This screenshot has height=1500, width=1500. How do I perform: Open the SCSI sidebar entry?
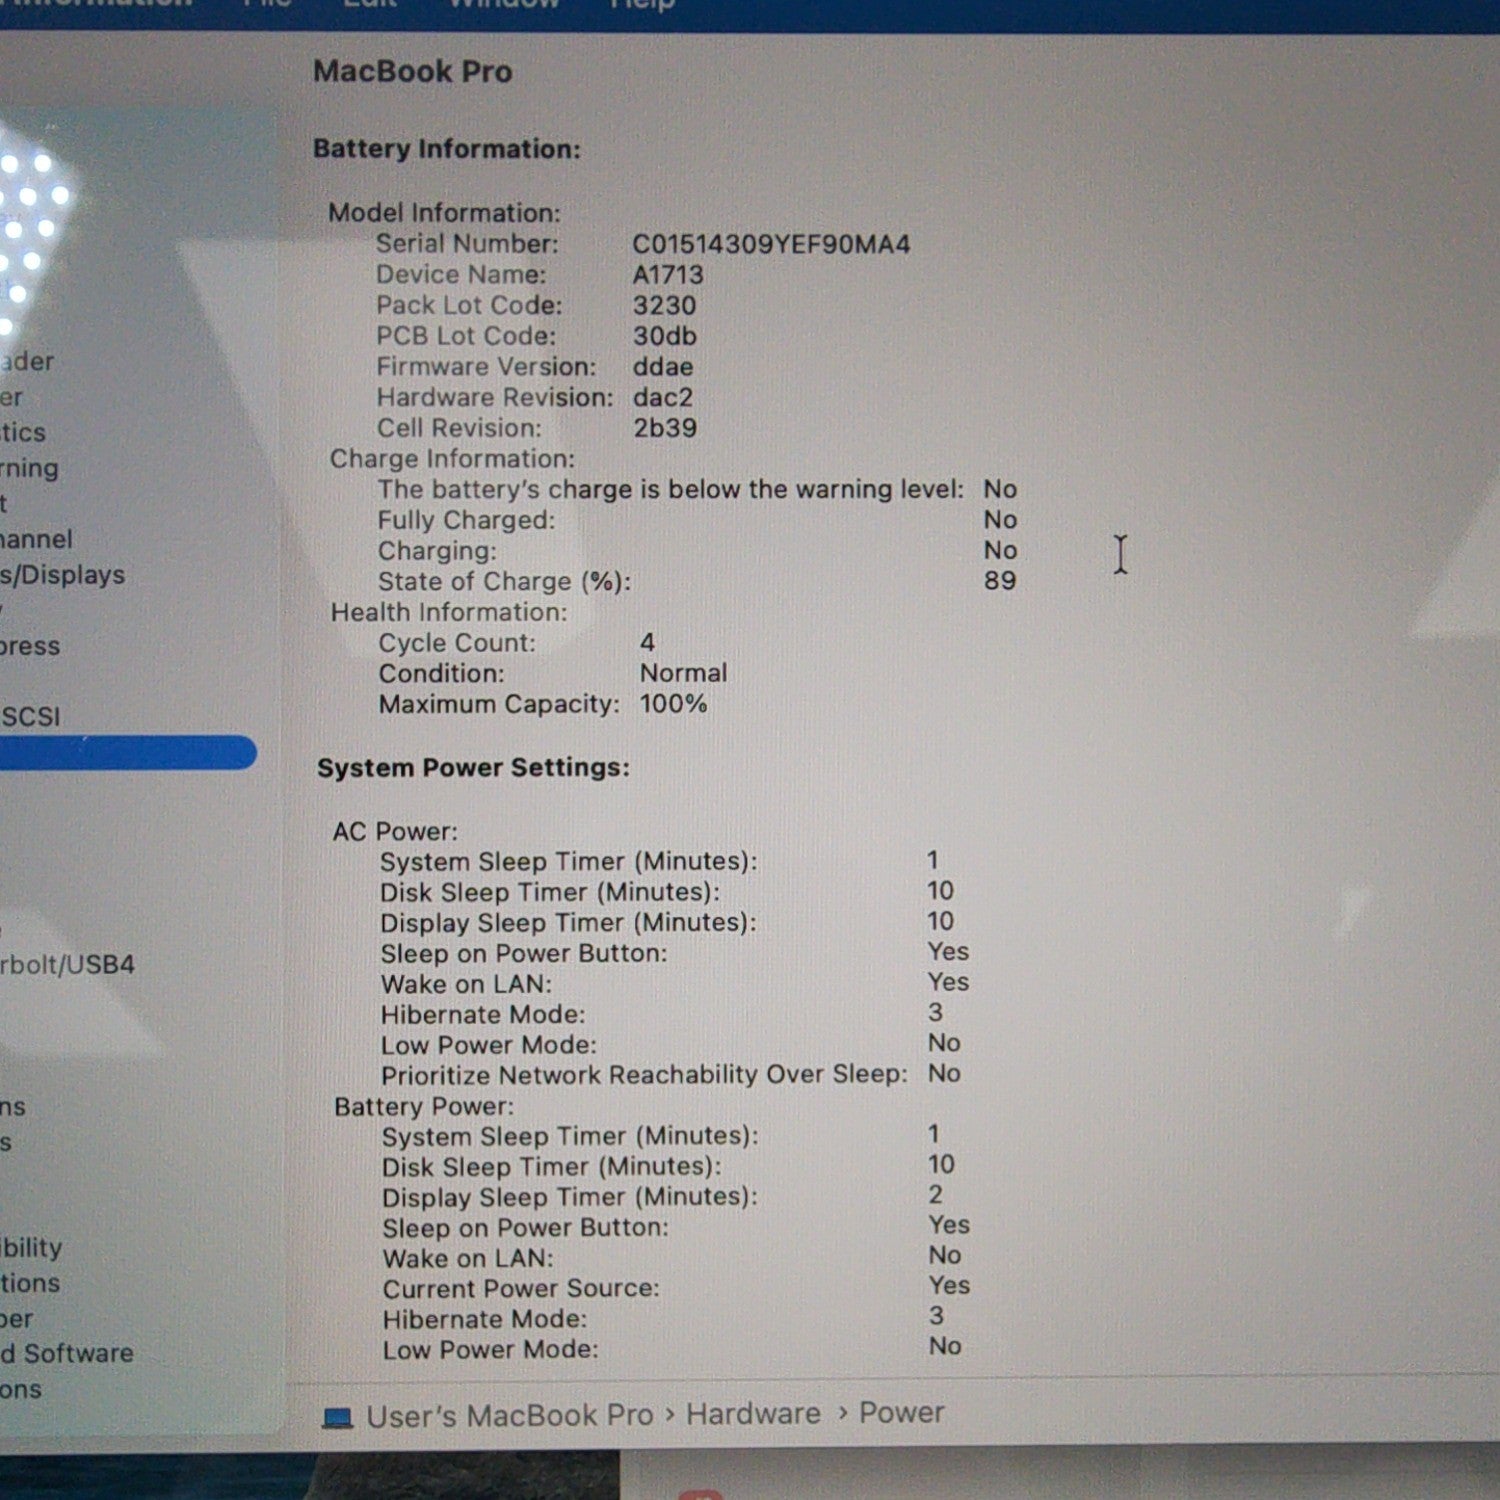click(x=31, y=717)
